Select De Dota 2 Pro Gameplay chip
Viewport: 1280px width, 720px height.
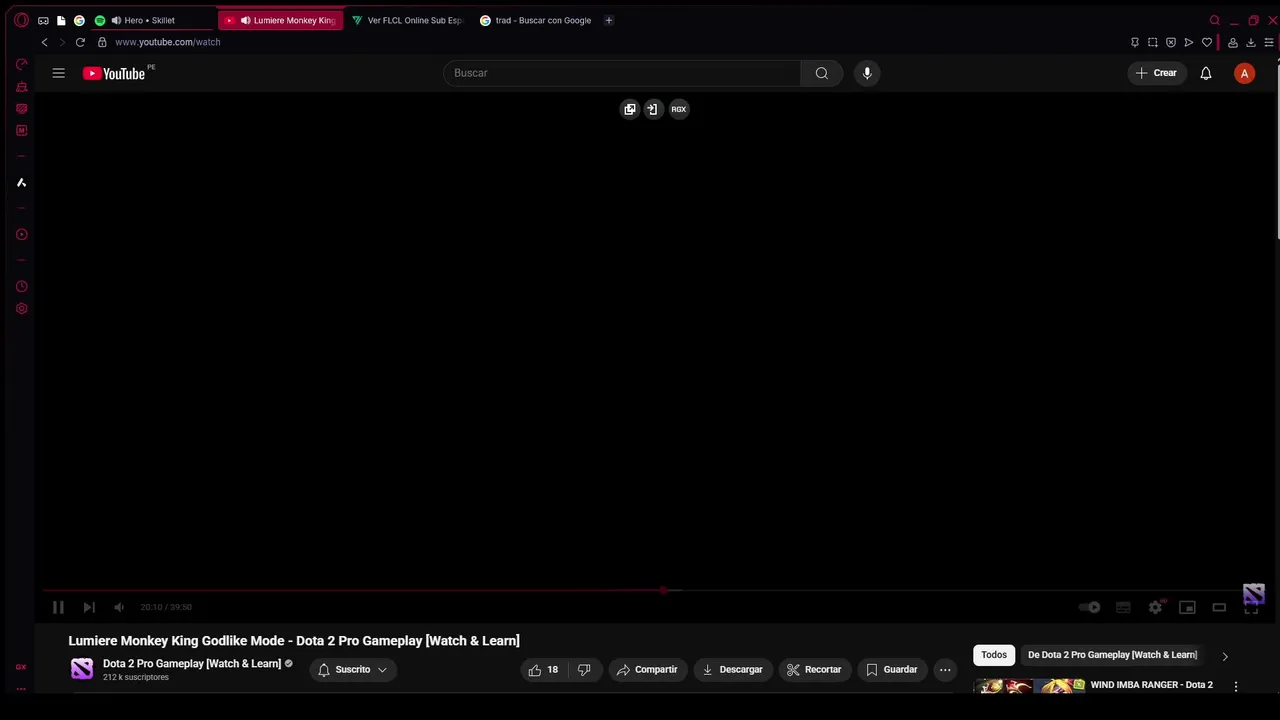(x=1112, y=655)
